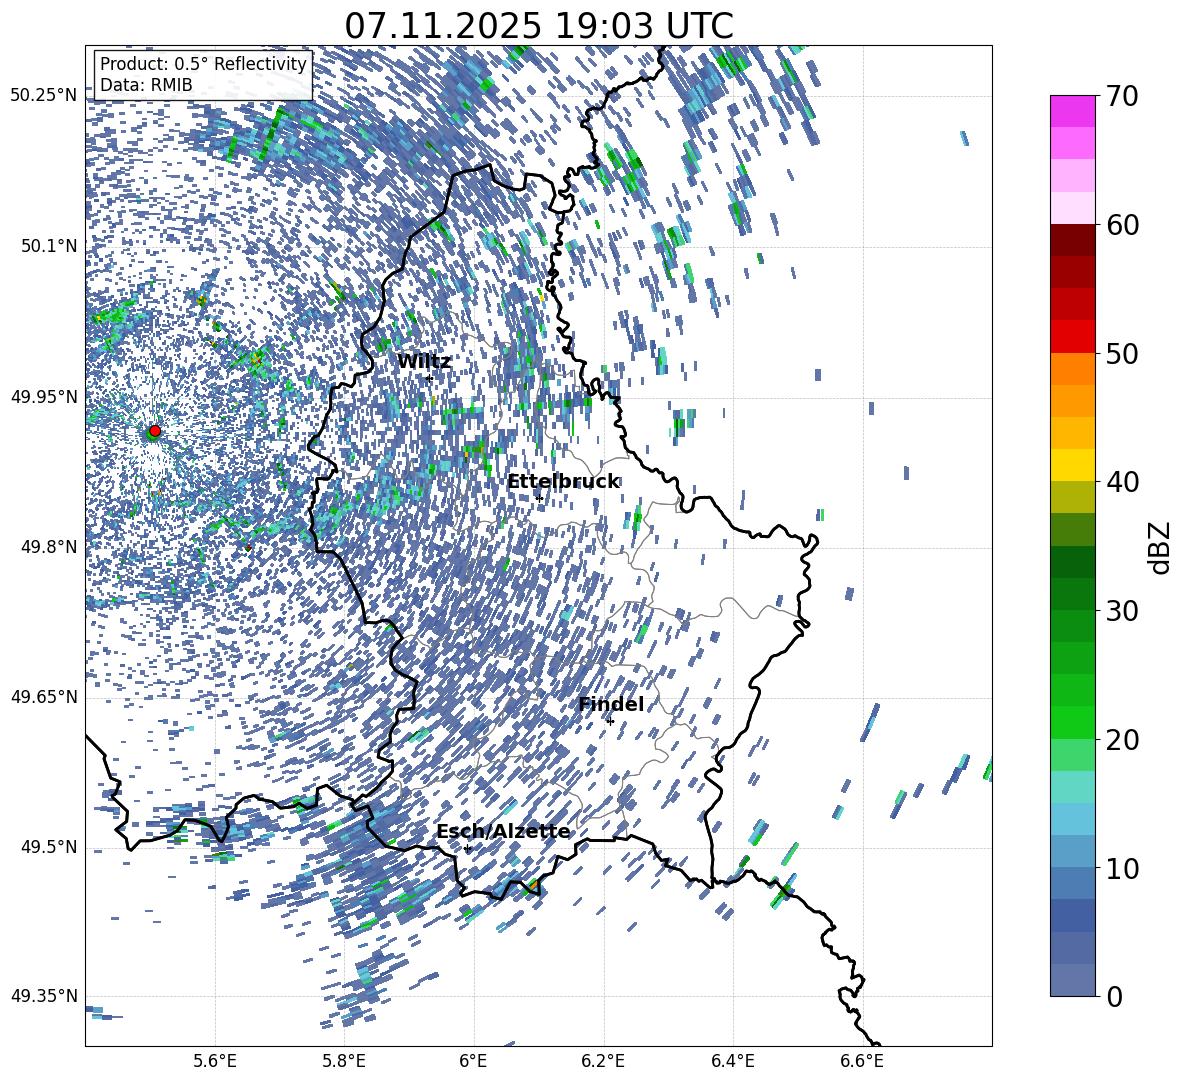The width and height of the screenshot is (1184, 1081).
Task: Click the 6.2°E longitude tick label
Action: [603, 1060]
